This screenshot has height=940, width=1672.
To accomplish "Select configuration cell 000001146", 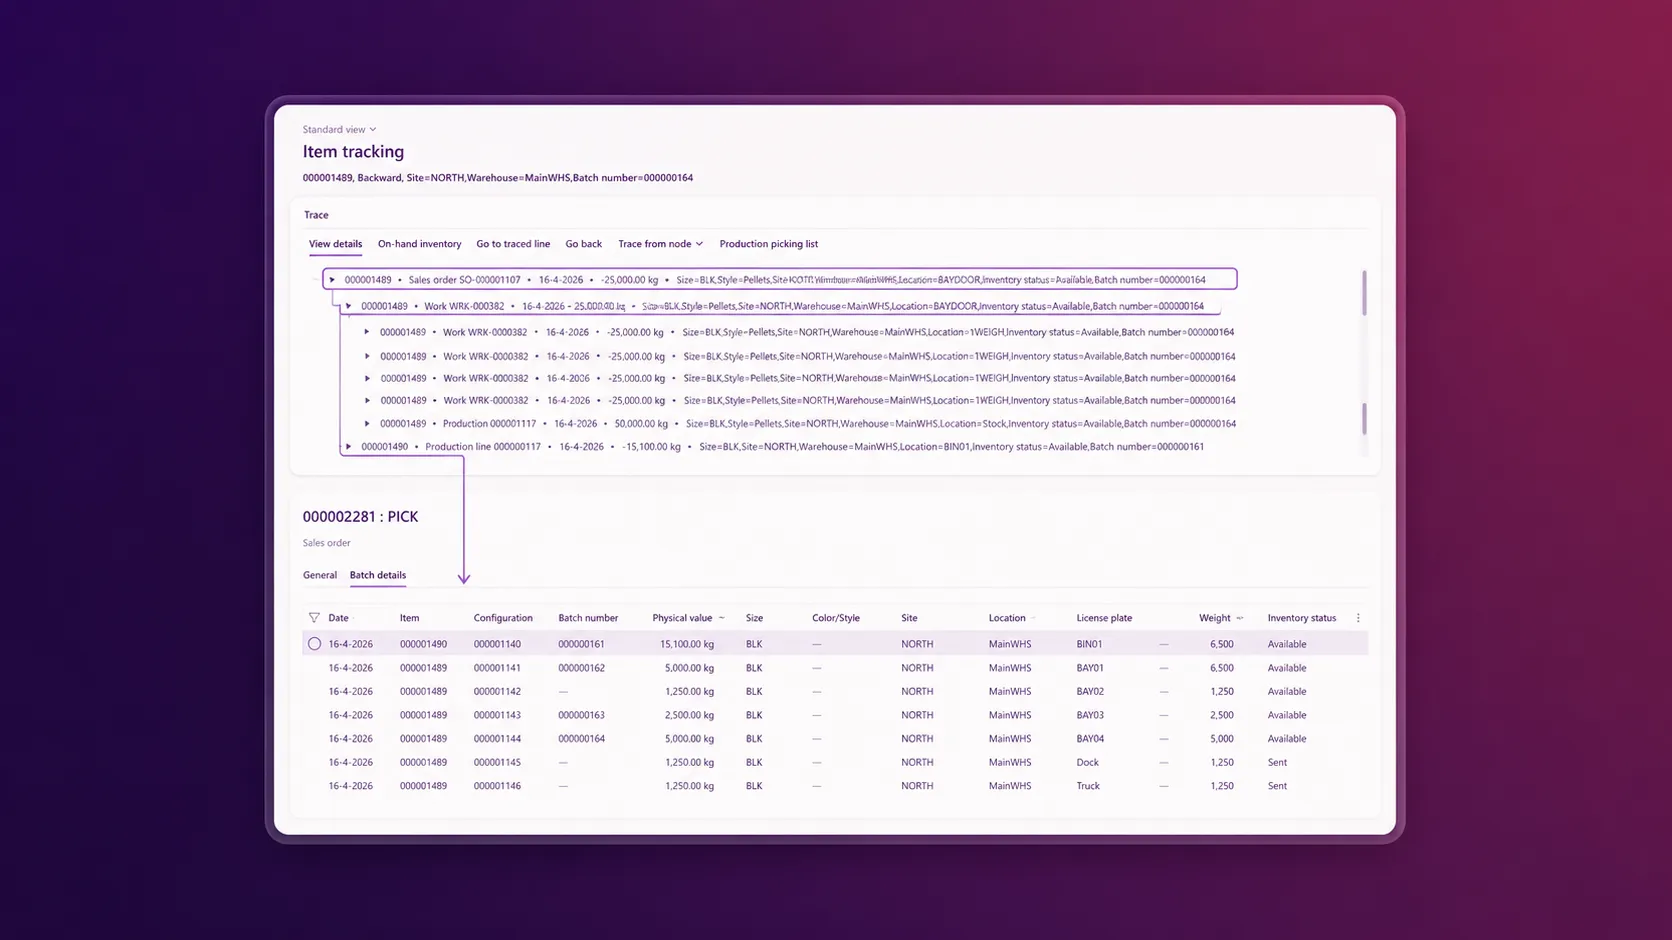I will coord(497,786).
